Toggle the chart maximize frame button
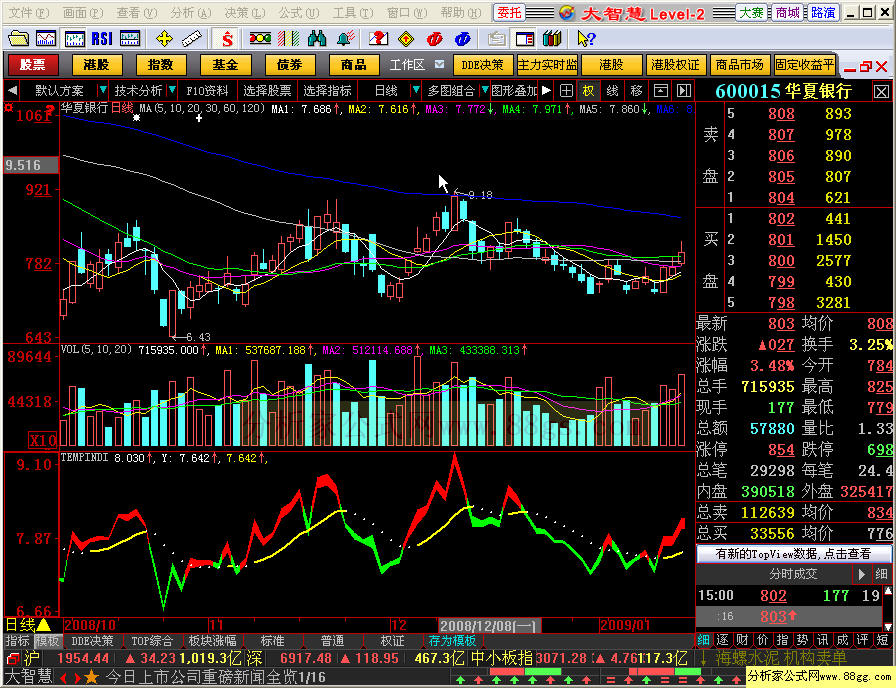Screen dimensions: 896x688 point(661,90)
